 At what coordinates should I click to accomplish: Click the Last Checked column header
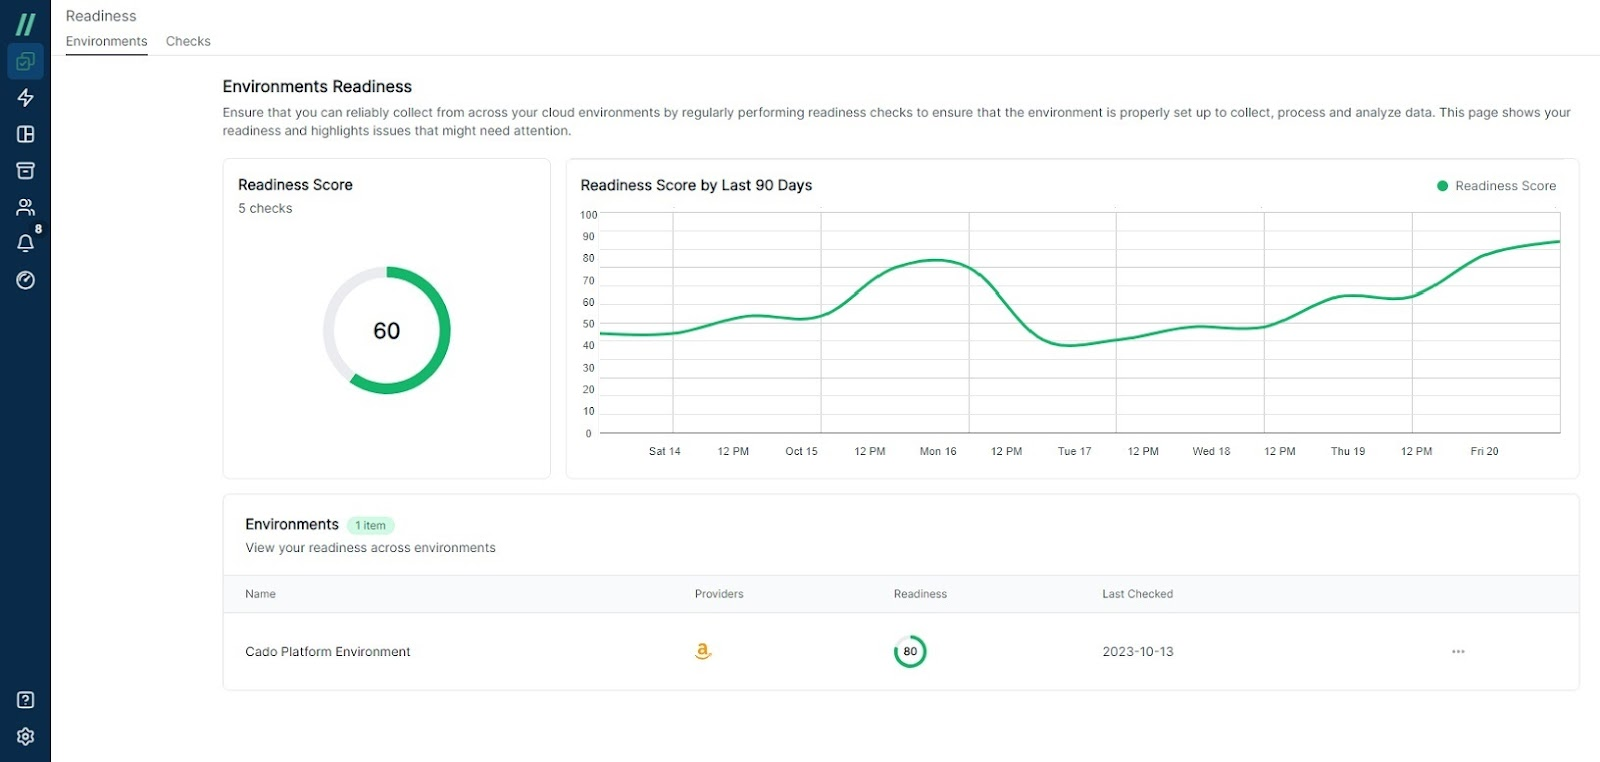pos(1138,594)
